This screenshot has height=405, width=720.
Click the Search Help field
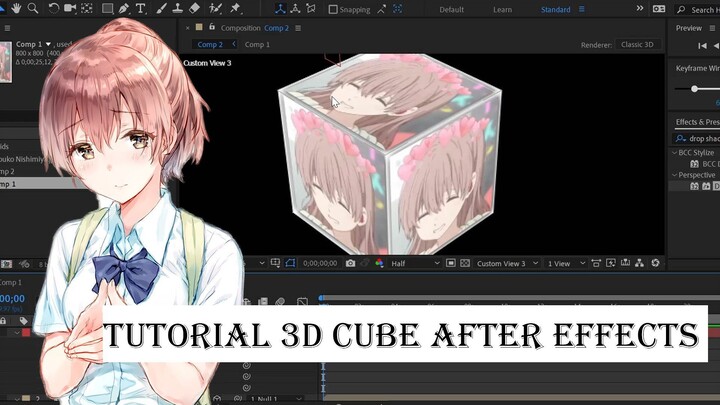pyautogui.click(x=698, y=10)
